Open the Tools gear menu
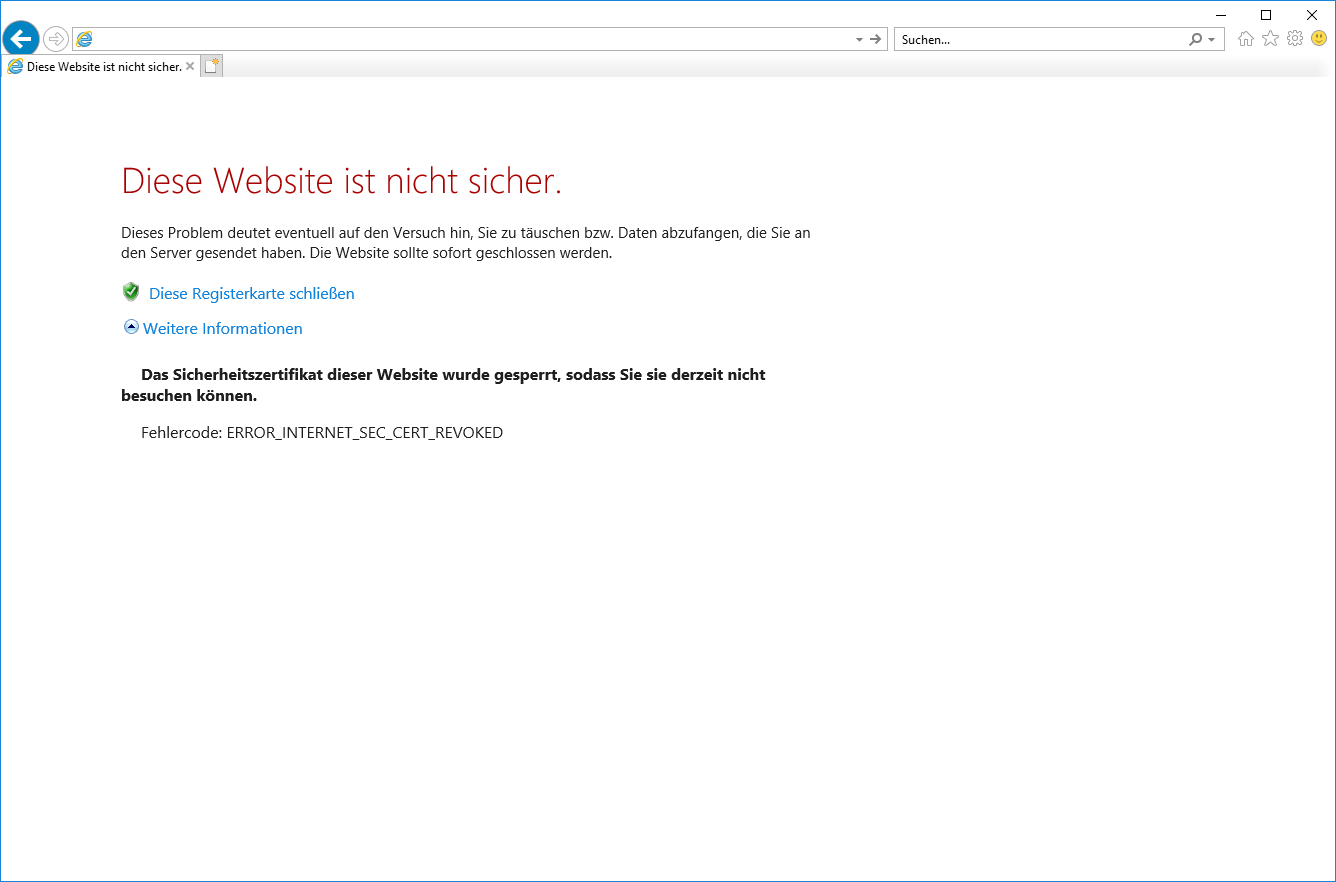The width and height of the screenshot is (1336, 882). [x=1295, y=38]
